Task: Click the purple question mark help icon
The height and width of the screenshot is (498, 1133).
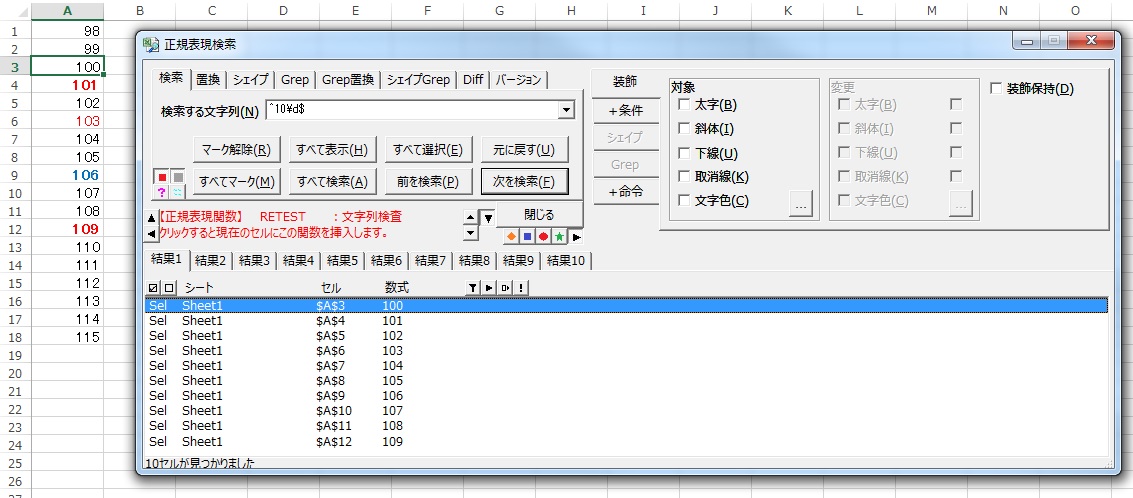Action: click(162, 192)
